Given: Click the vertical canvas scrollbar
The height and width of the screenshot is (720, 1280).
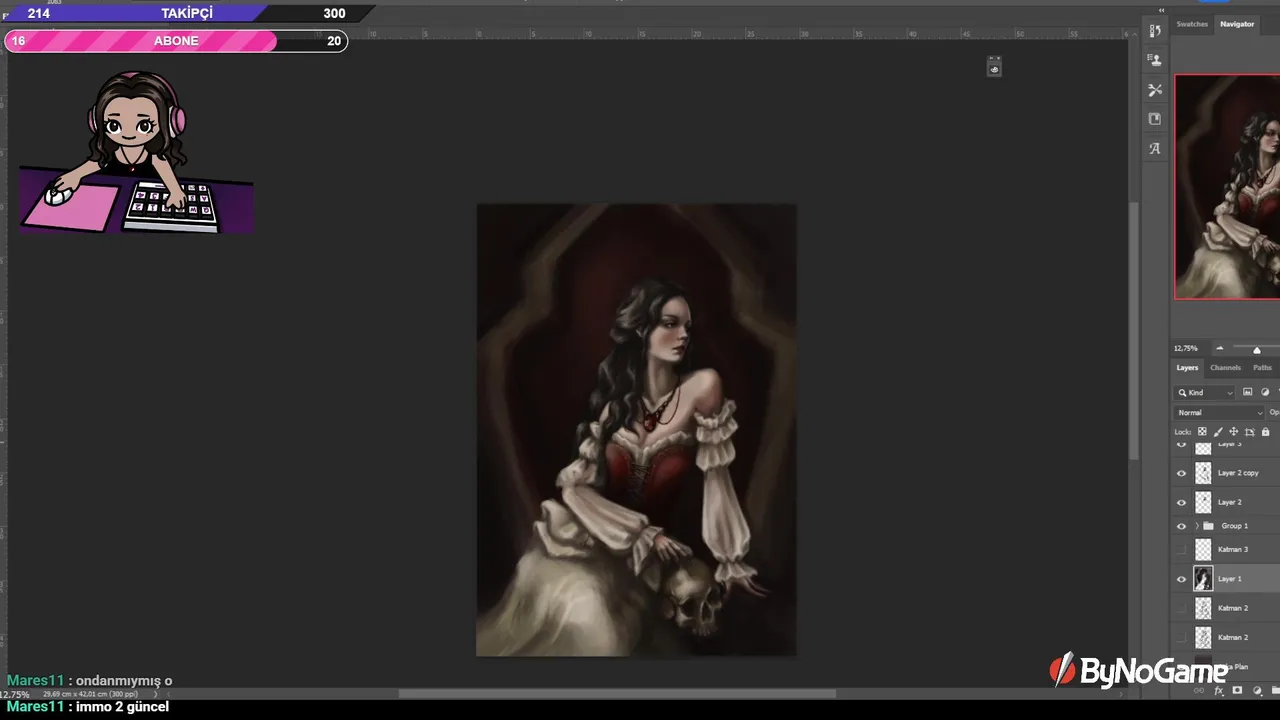Looking at the screenshot, I should pyautogui.click(x=1133, y=330).
